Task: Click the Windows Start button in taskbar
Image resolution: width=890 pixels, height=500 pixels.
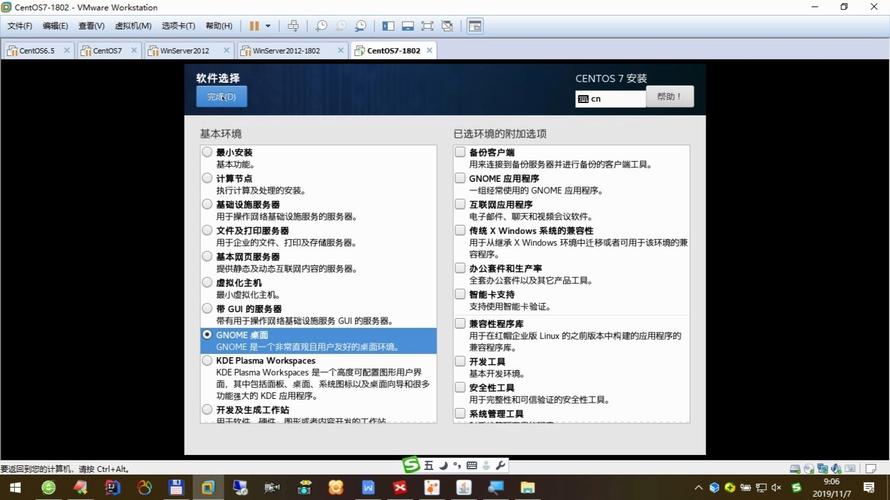Action: point(13,487)
